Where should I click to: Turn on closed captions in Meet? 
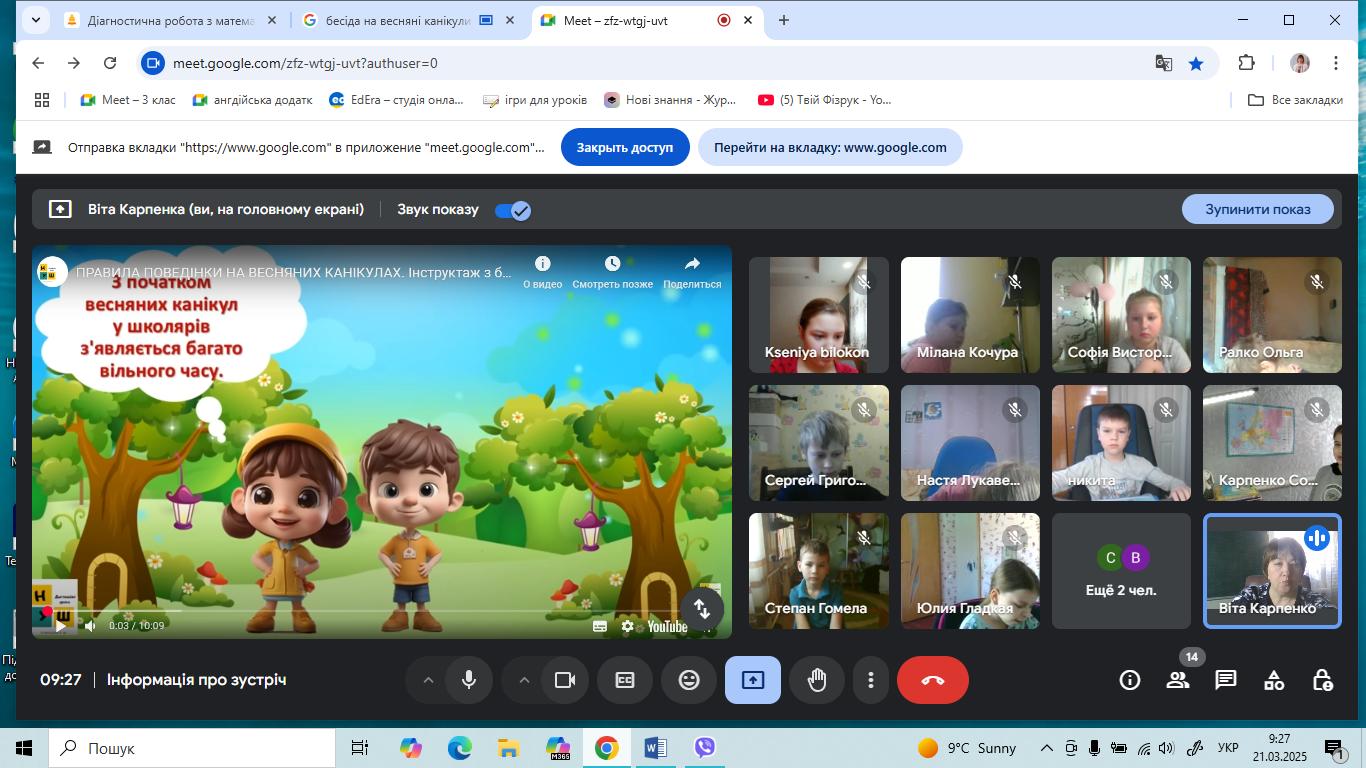625,680
